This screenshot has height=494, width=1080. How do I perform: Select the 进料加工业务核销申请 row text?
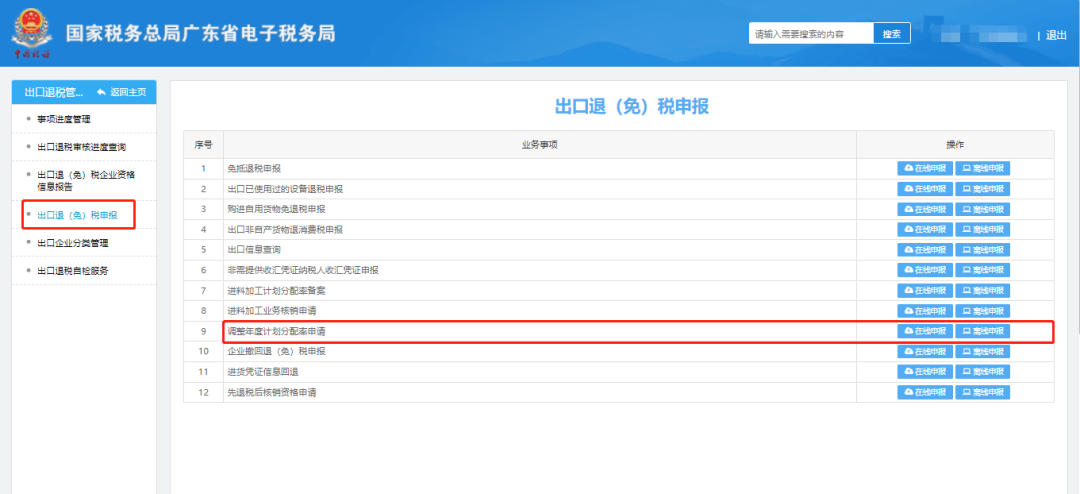272,311
